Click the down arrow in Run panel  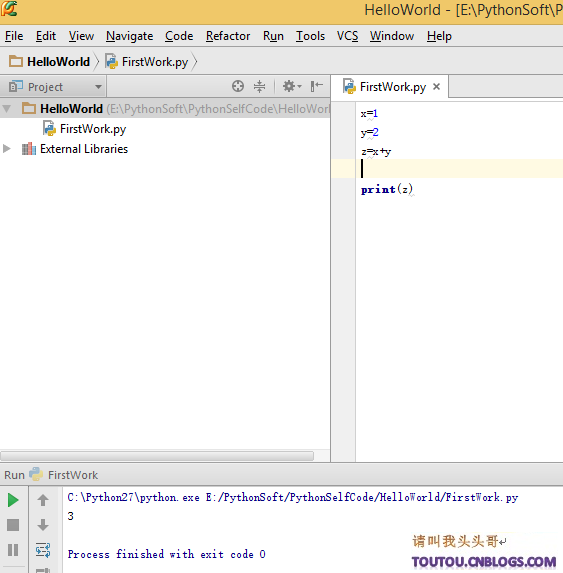(43, 525)
